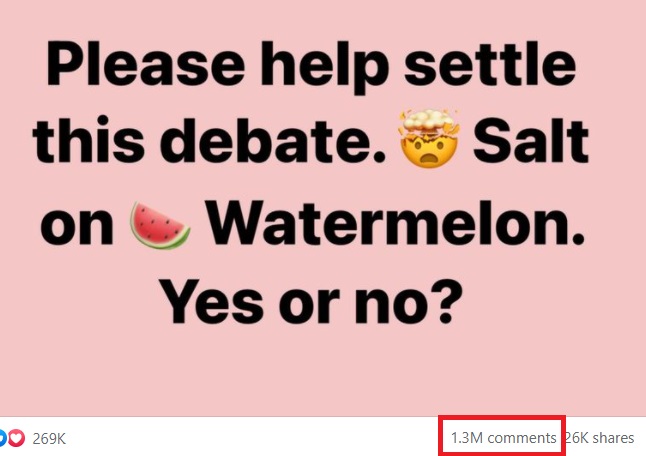Click the text "no?" in the post

click(408, 302)
